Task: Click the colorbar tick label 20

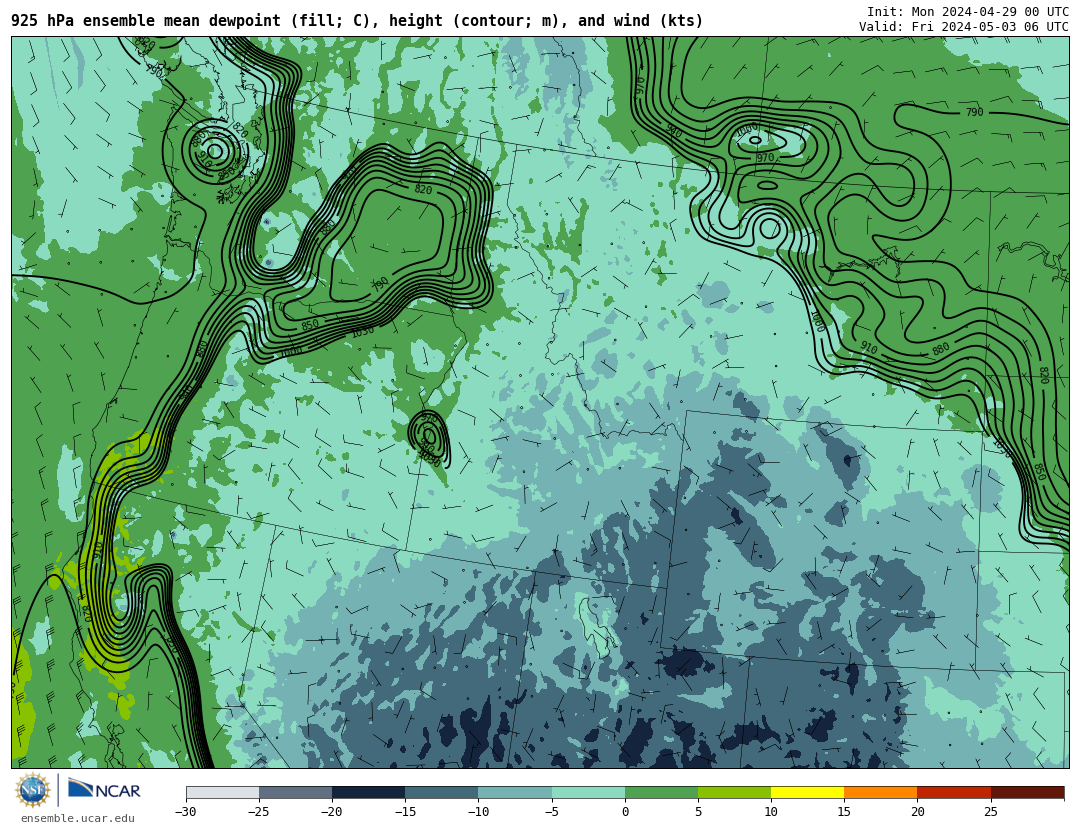Action: (x=917, y=812)
